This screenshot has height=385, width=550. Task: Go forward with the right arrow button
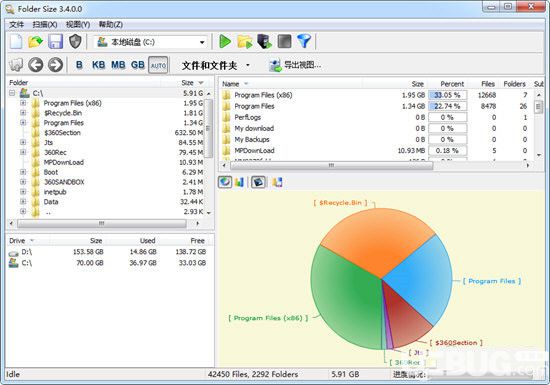pyautogui.click(x=55, y=65)
